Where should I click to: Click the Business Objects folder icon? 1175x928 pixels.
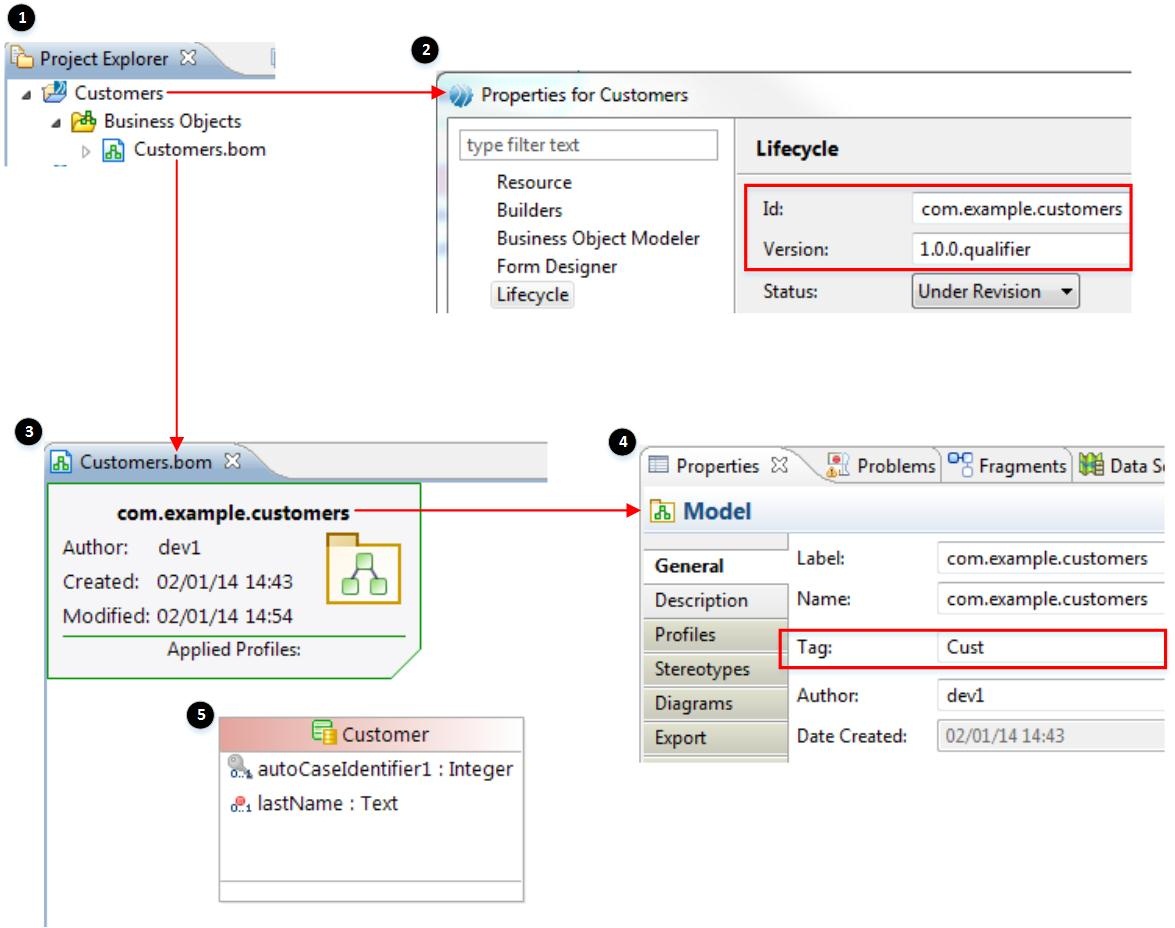83,121
